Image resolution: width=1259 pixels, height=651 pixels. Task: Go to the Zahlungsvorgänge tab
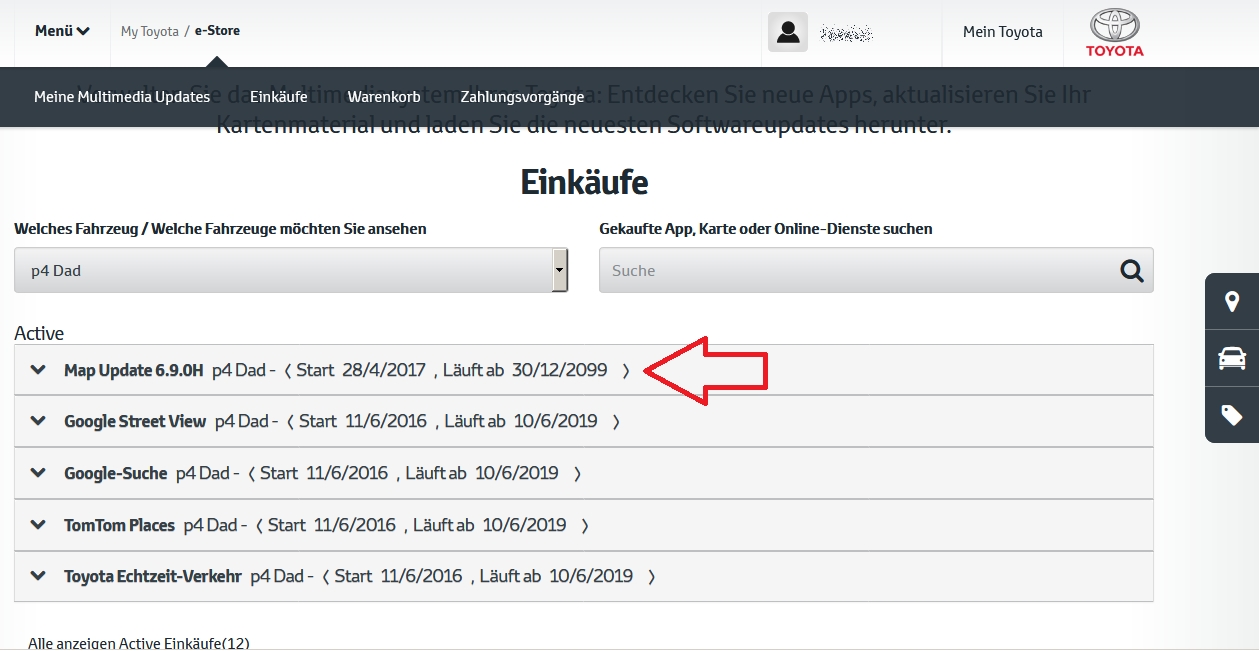[x=522, y=97]
